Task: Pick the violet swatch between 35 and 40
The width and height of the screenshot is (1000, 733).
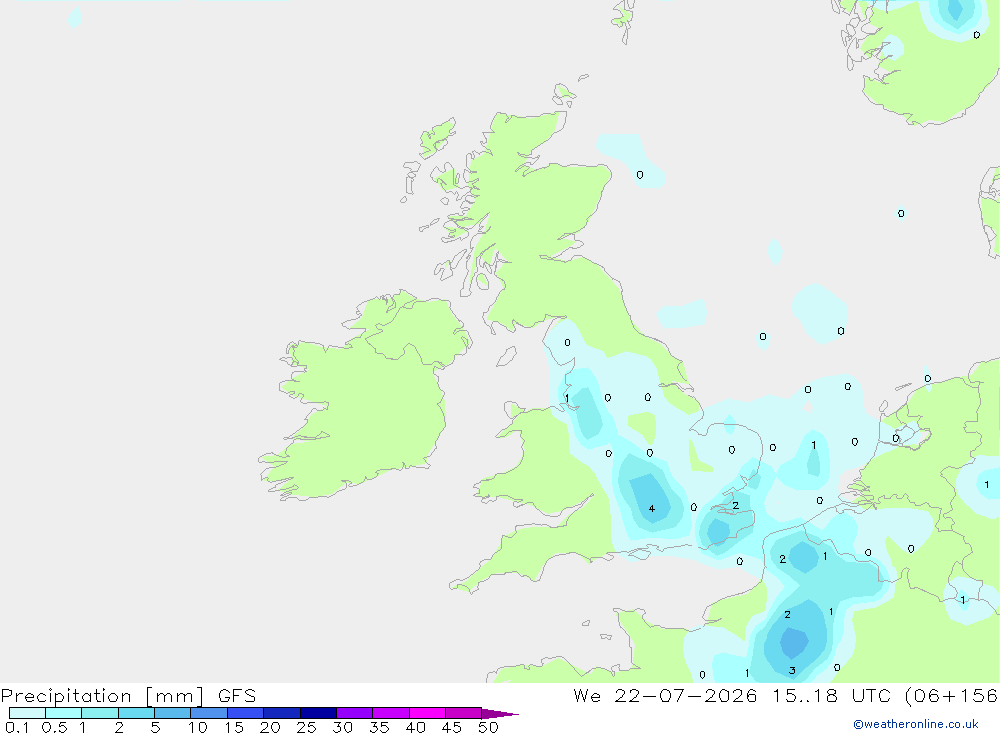Action: click(x=390, y=713)
